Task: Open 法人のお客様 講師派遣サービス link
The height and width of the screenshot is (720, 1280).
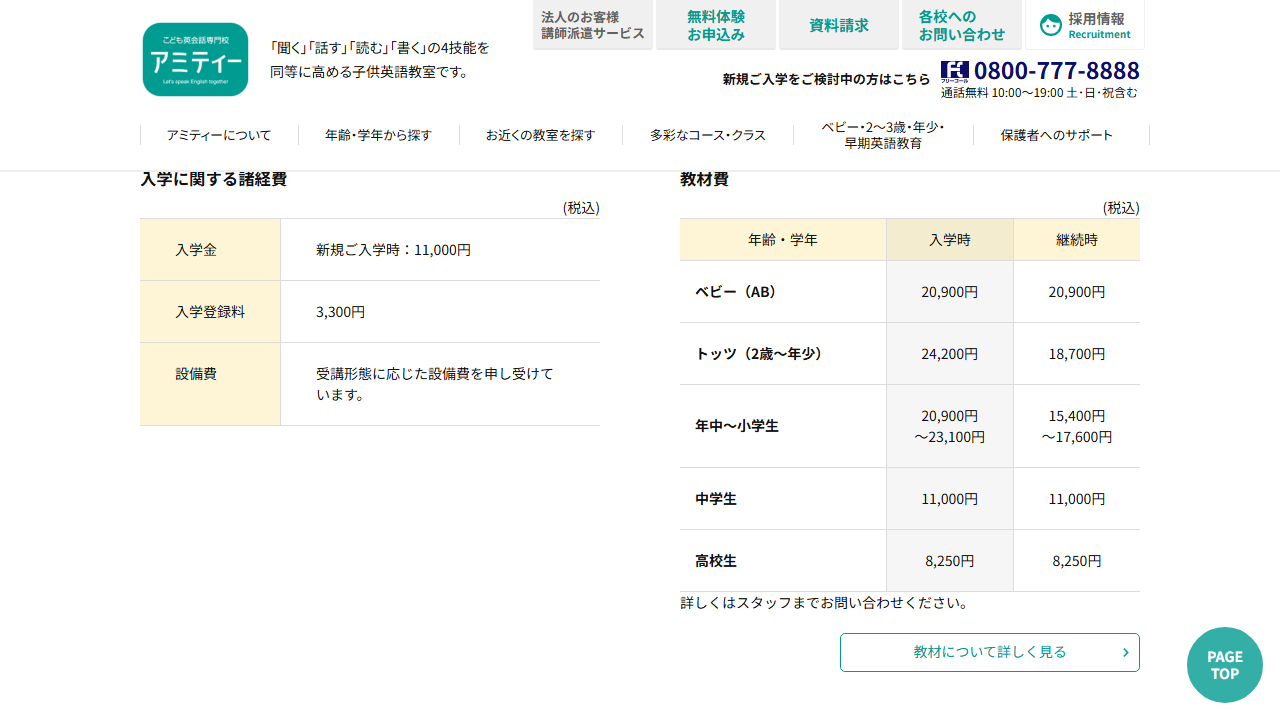Action: coord(593,25)
